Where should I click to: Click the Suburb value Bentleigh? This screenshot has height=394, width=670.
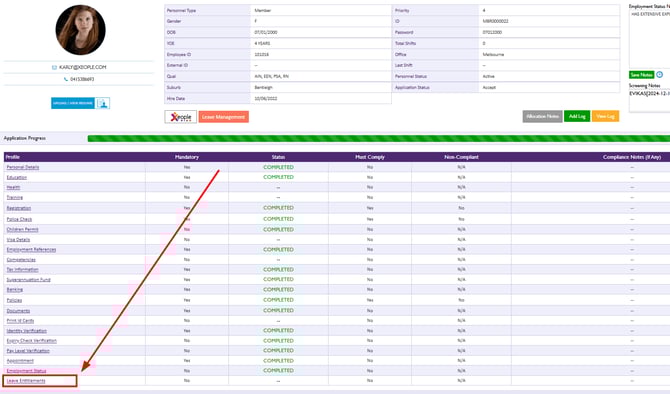pos(264,88)
